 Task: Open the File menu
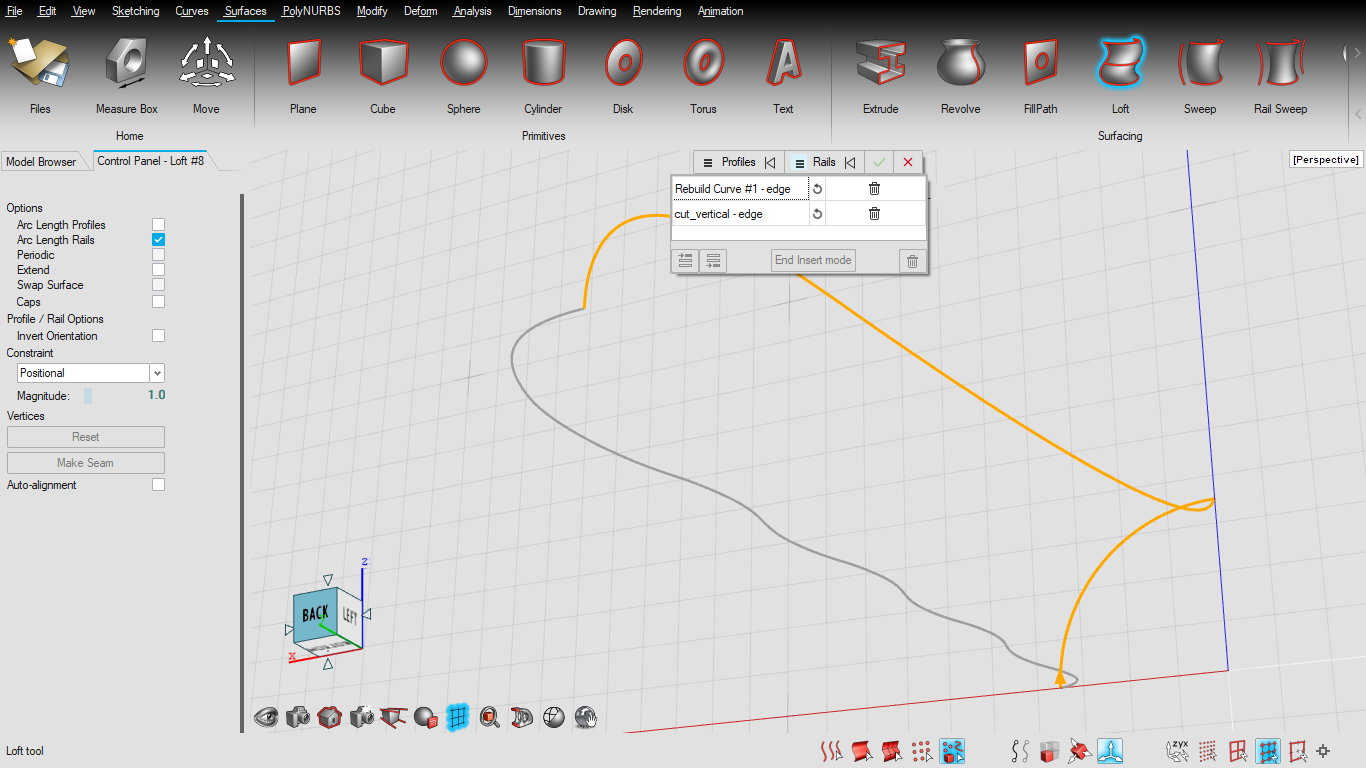14,11
